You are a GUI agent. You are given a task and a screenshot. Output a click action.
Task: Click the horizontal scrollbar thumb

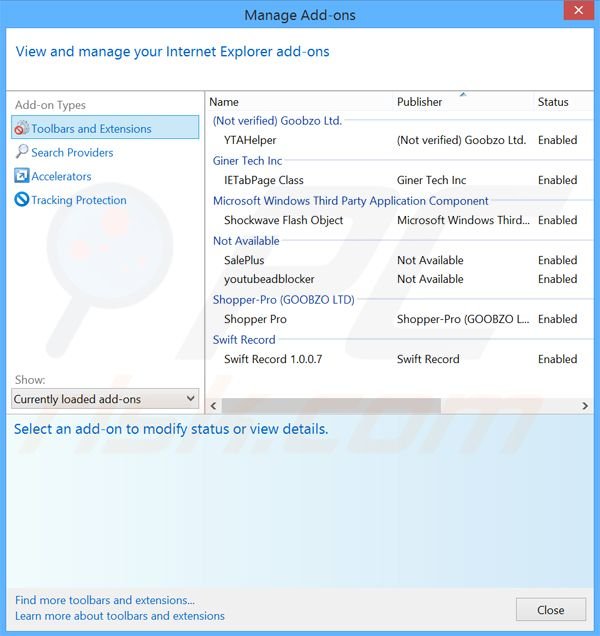[x=331, y=406]
